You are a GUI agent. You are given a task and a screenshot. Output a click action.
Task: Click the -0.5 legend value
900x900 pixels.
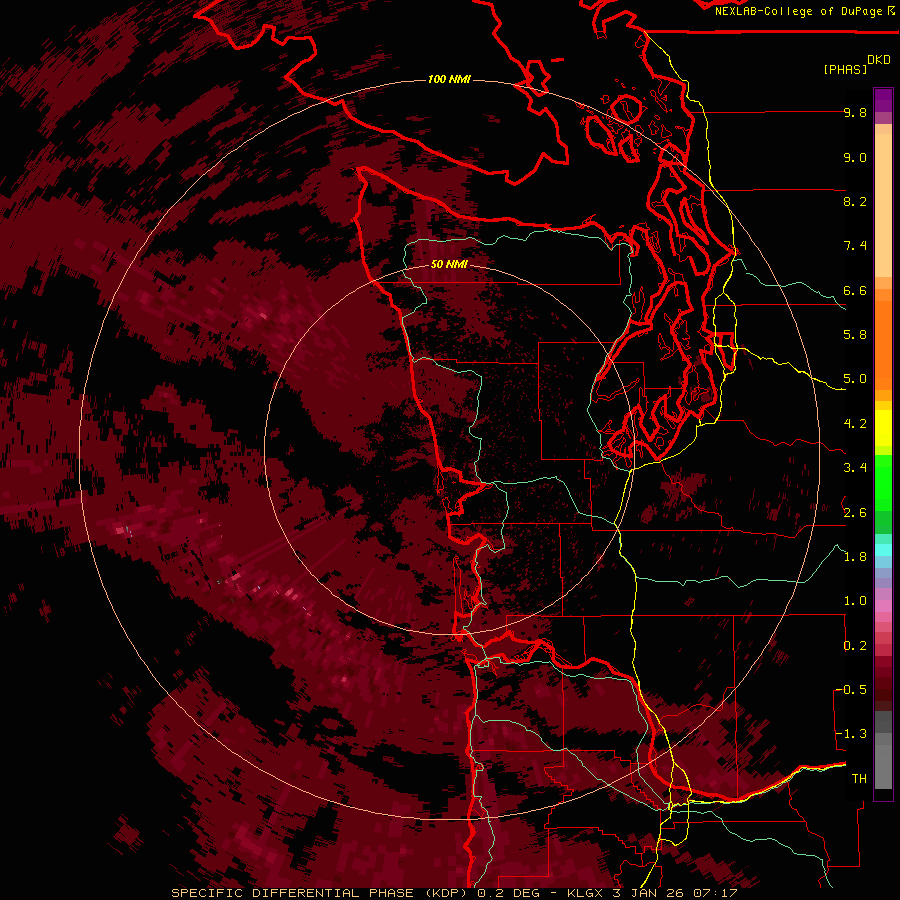tap(851, 689)
